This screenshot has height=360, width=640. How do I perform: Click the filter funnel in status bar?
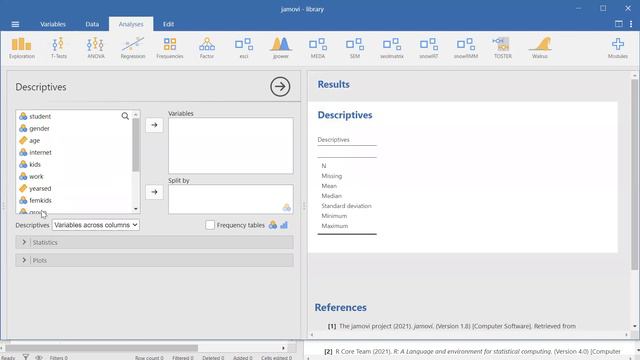pyautogui.click(x=26, y=357)
